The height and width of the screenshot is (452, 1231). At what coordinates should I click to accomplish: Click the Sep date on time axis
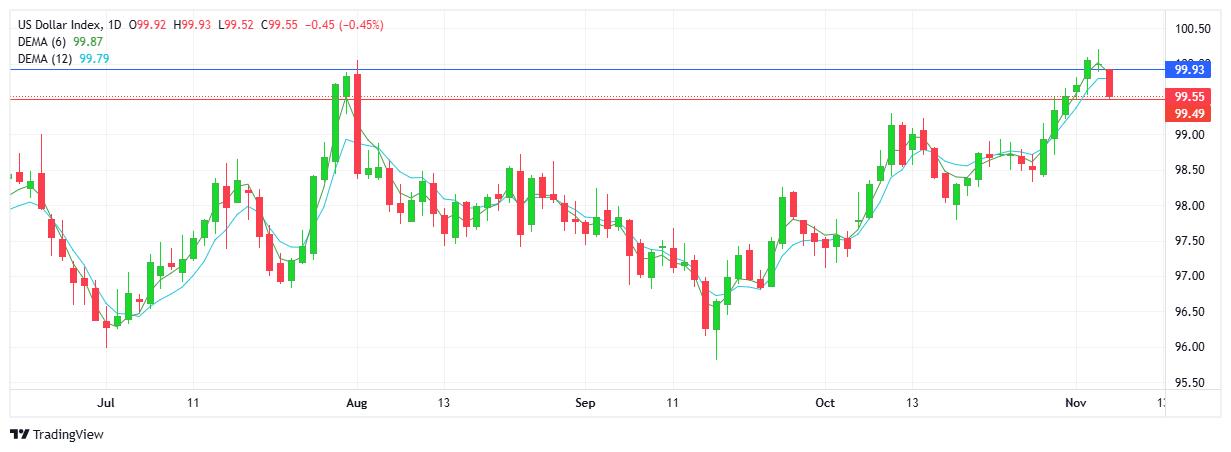tap(585, 403)
